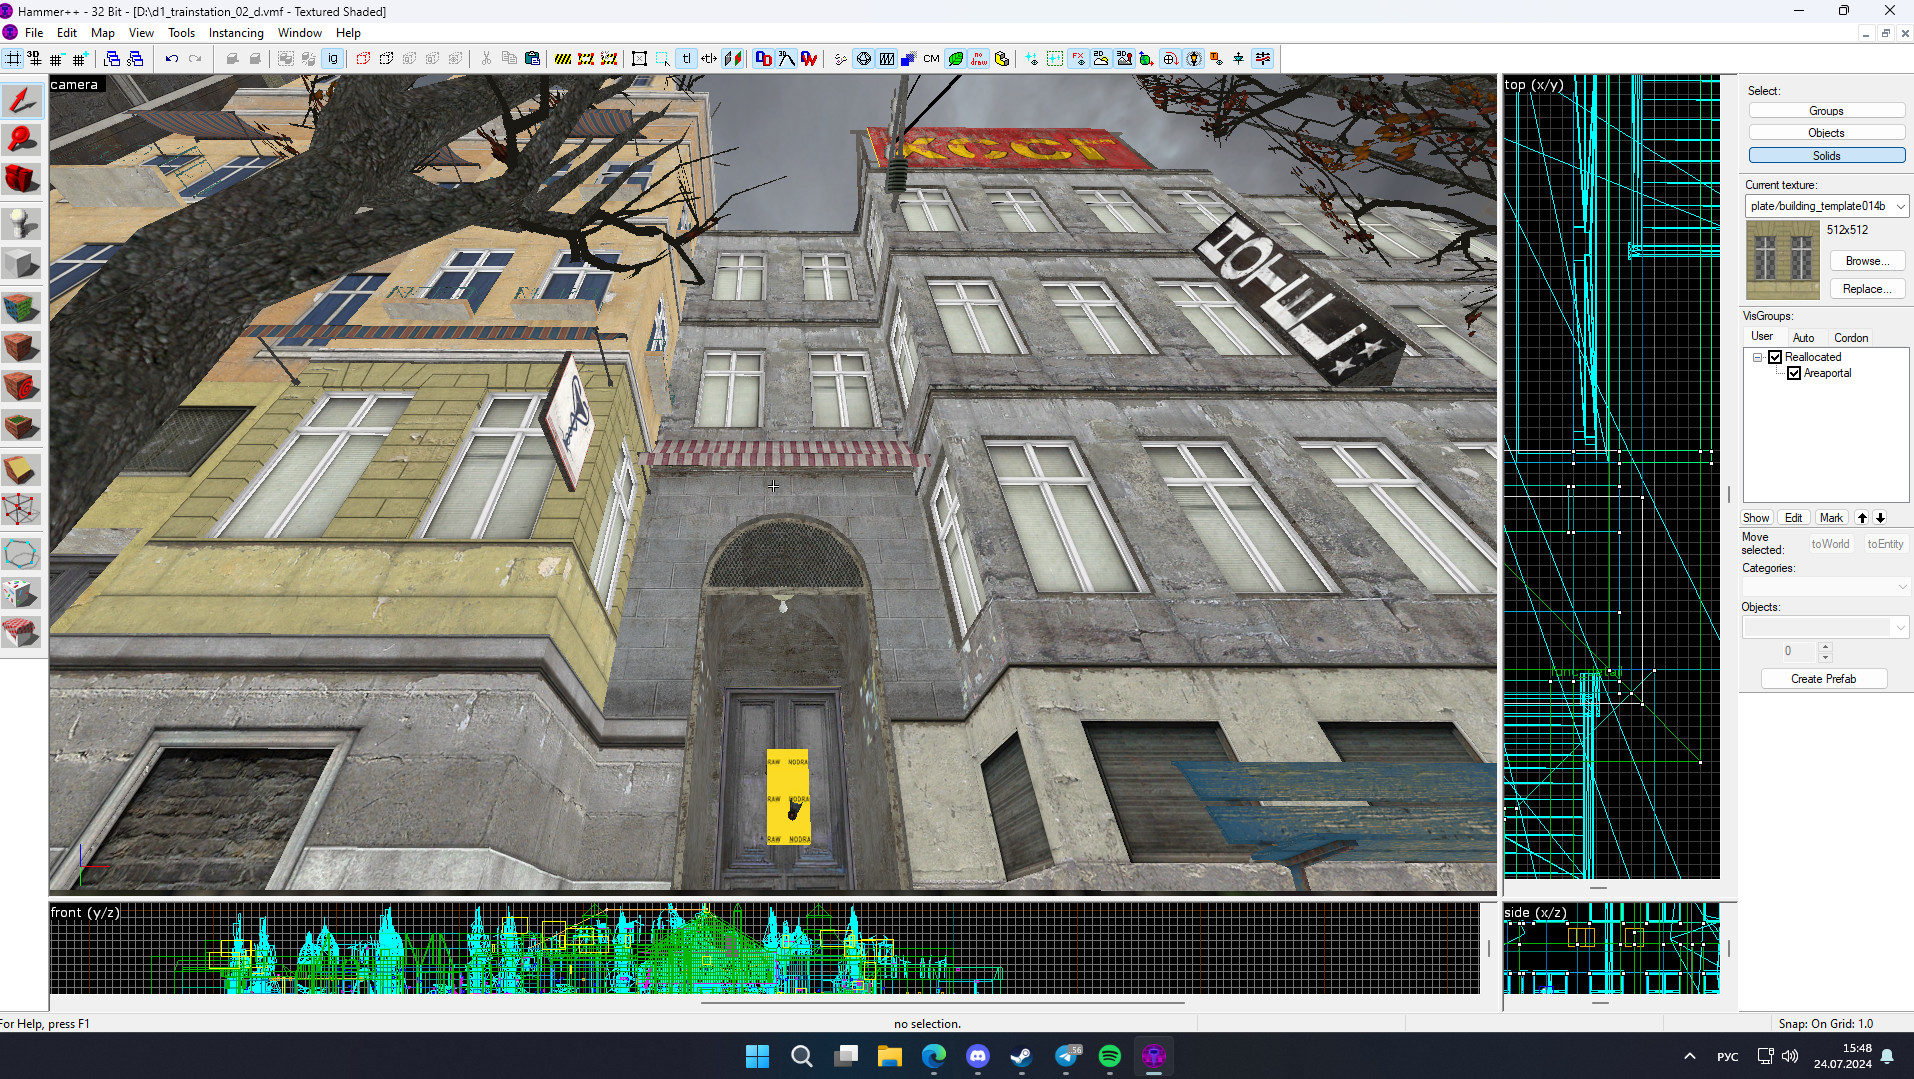Expand the Categories dropdown list
The image size is (1914, 1079).
tap(1902, 586)
